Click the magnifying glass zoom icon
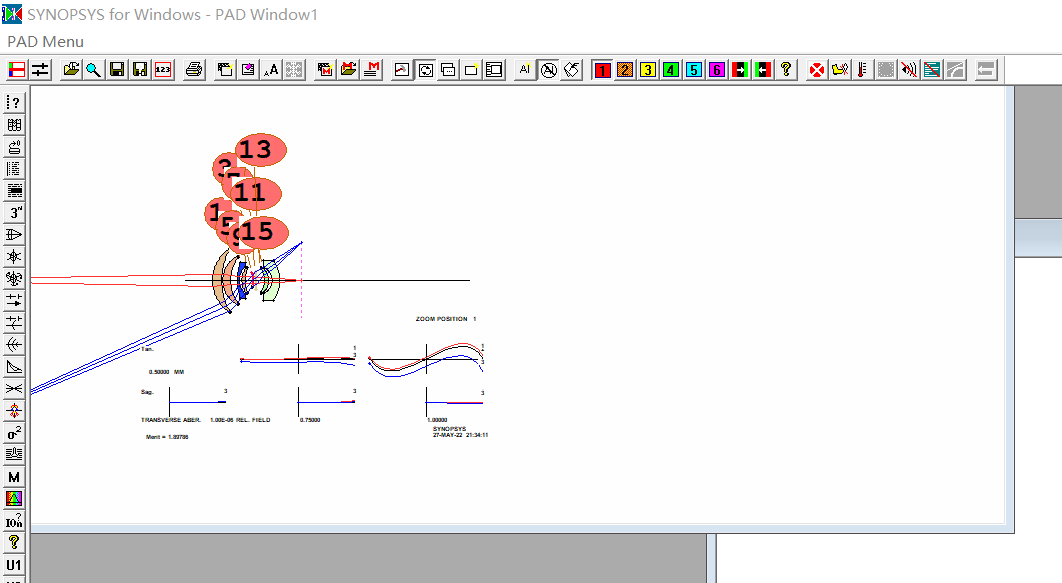Image resolution: width=1062 pixels, height=583 pixels. tap(93, 70)
